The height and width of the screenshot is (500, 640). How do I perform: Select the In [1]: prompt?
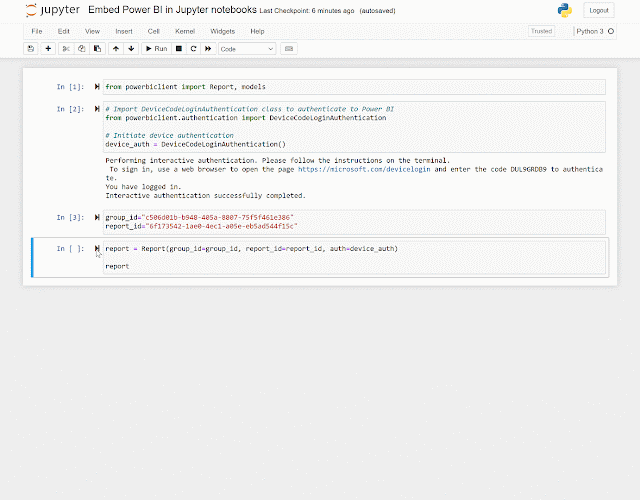point(70,87)
